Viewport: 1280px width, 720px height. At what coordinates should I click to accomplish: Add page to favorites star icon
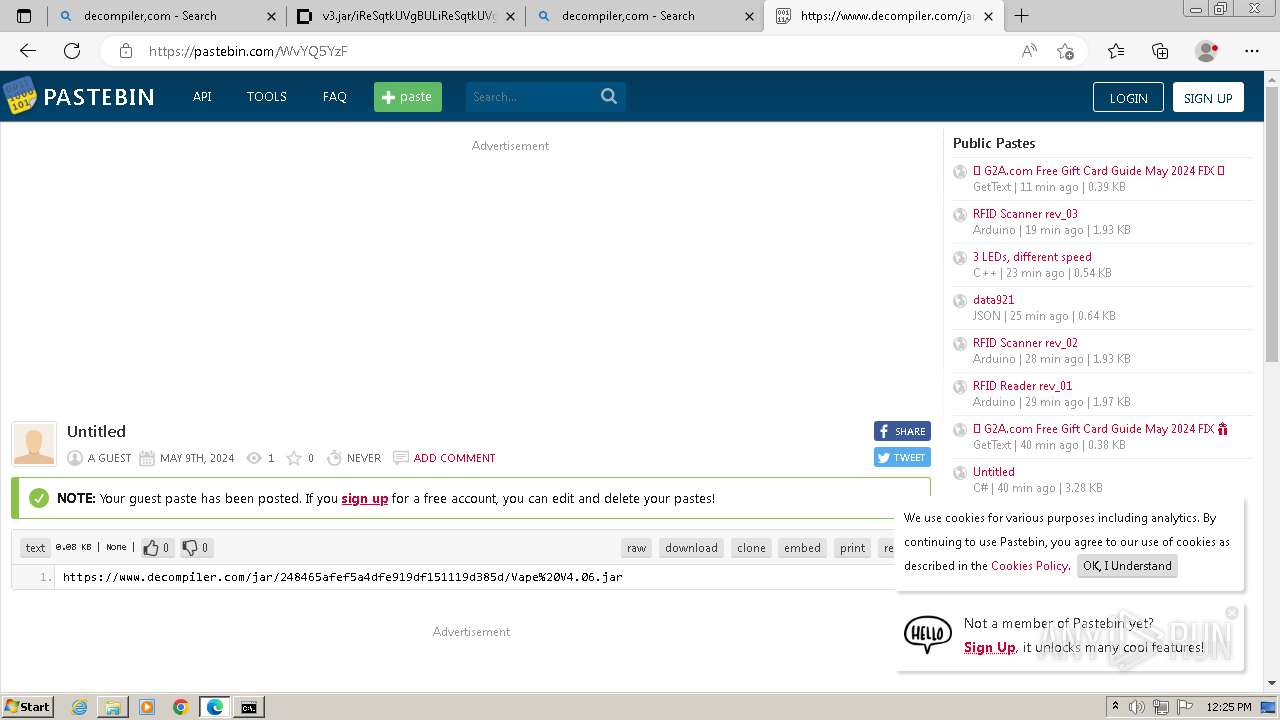(x=1066, y=51)
